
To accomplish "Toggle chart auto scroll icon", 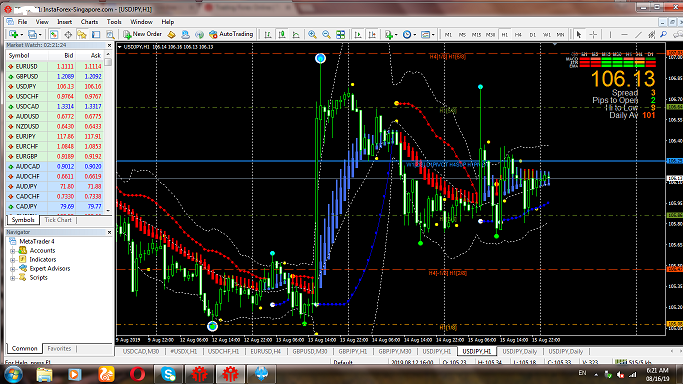I will (358, 34).
